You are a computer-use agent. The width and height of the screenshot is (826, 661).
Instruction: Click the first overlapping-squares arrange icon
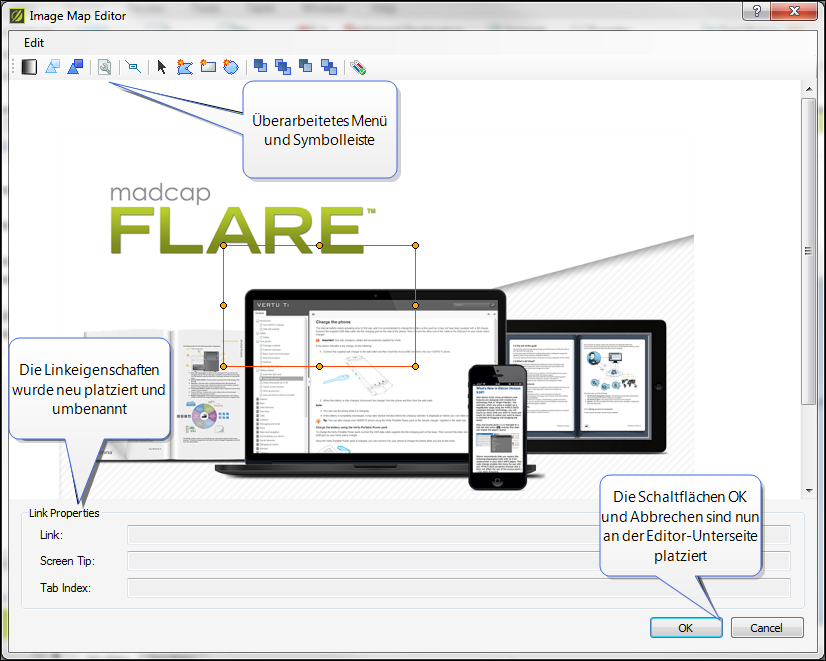pyautogui.click(x=260, y=67)
